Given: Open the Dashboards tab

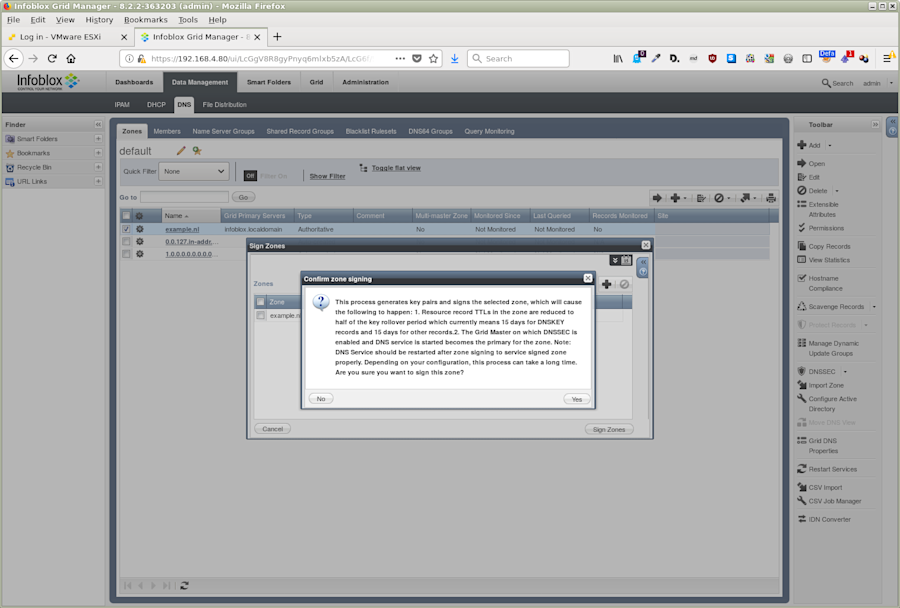Looking at the screenshot, I should click(134, 82).
